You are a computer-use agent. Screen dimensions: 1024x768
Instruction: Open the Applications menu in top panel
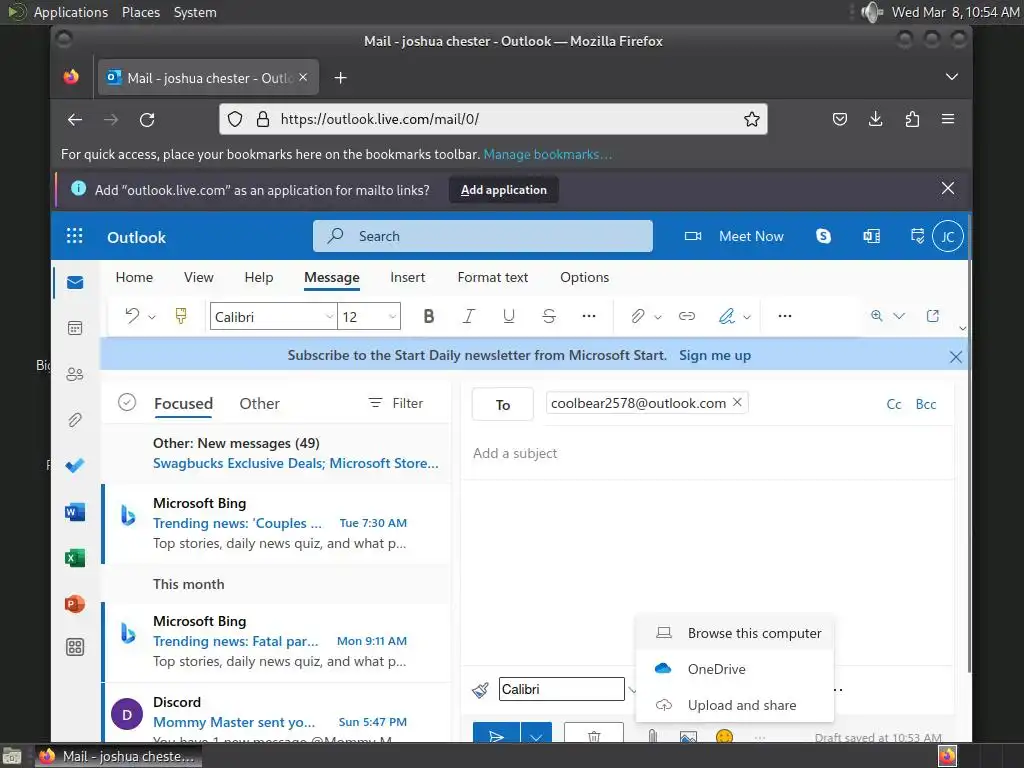coord(71,12)
